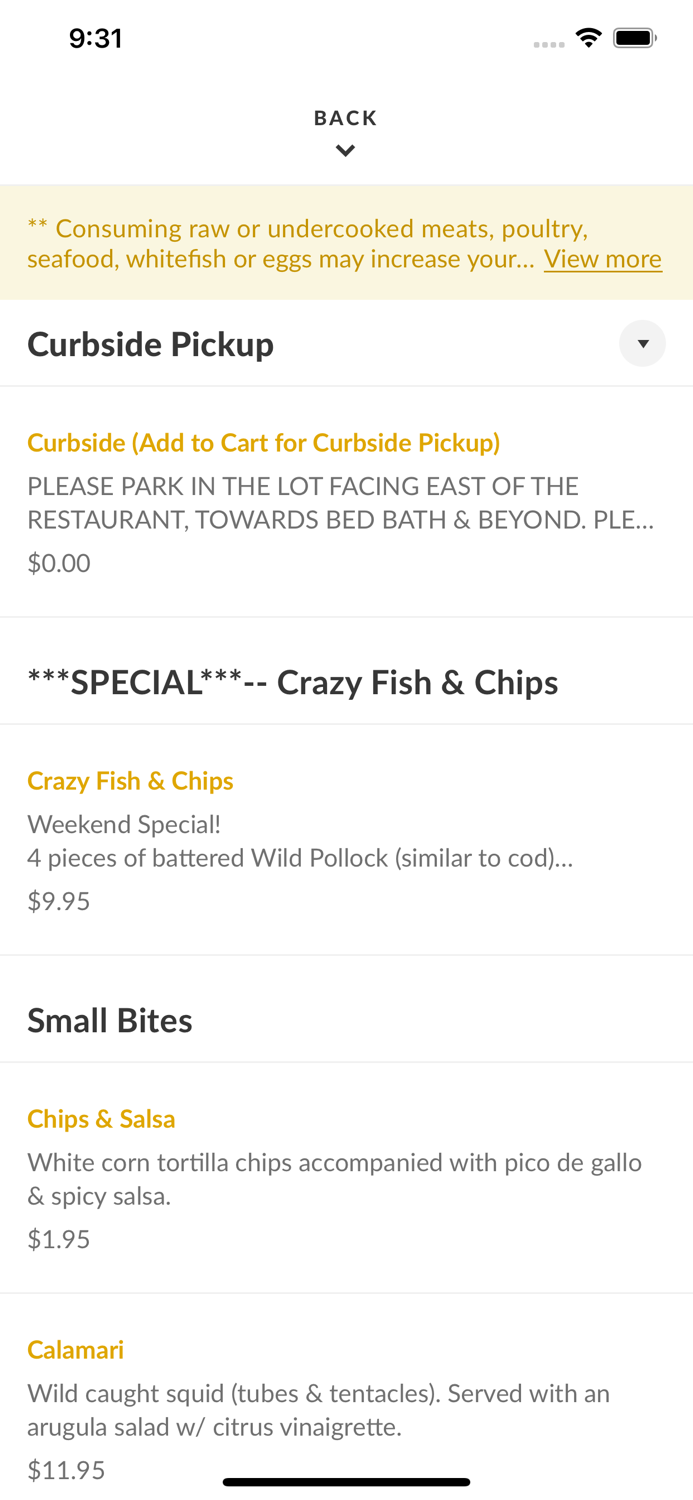Image resolution: width=693 pixels, height=1500 pixels.
Task: Tap the chevron below the BACK label
Action: (345, 150)
